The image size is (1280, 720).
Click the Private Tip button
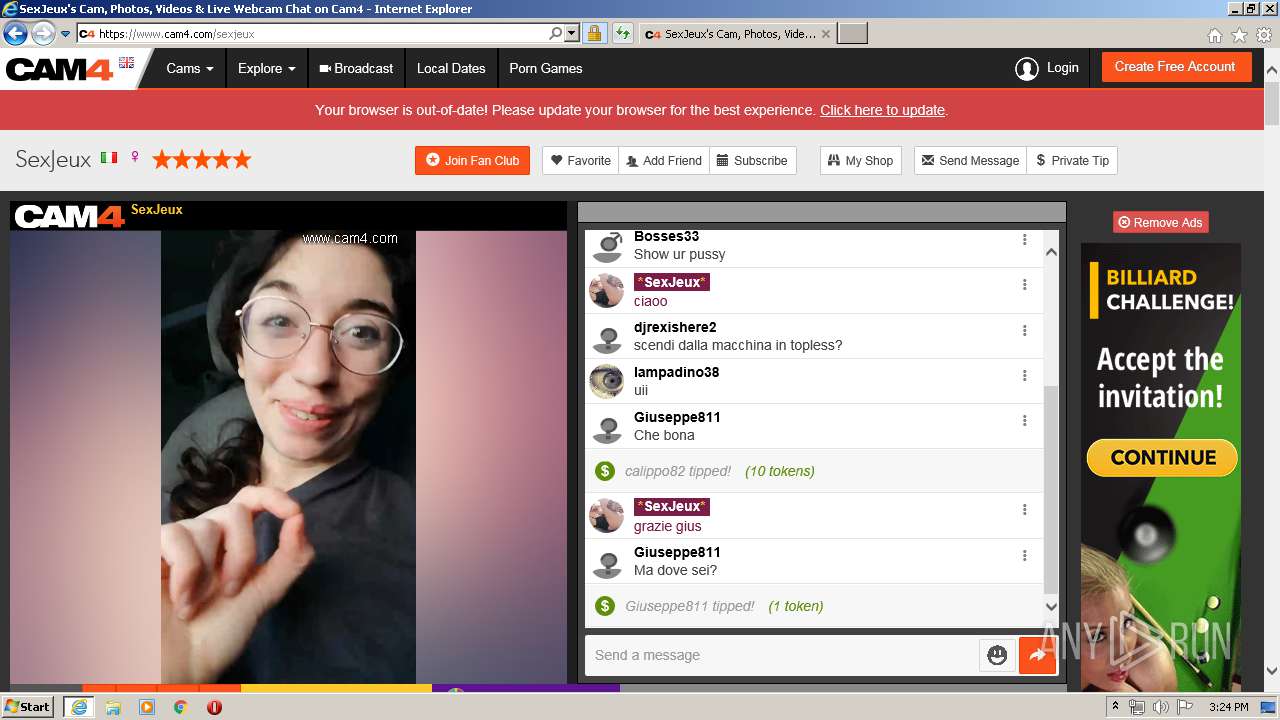click(x=1072, y=160)
